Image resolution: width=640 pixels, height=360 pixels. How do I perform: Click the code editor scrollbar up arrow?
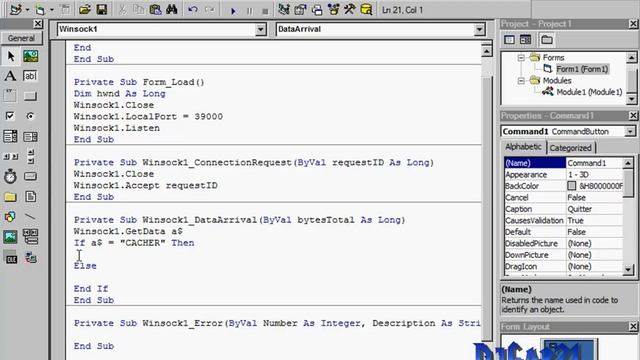[x=487, y=51]
